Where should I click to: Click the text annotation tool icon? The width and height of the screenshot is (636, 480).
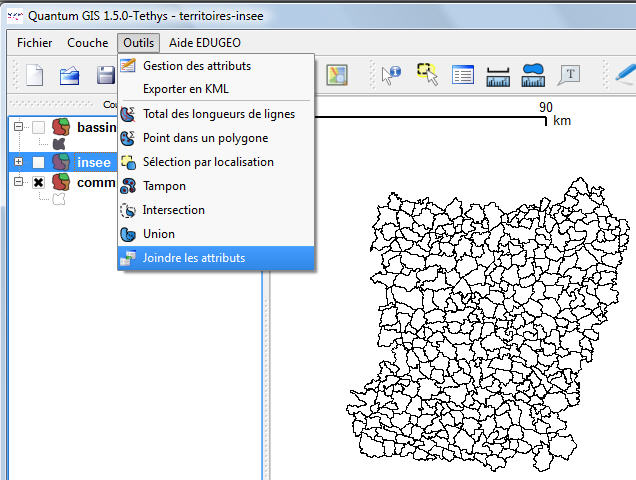coord(570,75)
